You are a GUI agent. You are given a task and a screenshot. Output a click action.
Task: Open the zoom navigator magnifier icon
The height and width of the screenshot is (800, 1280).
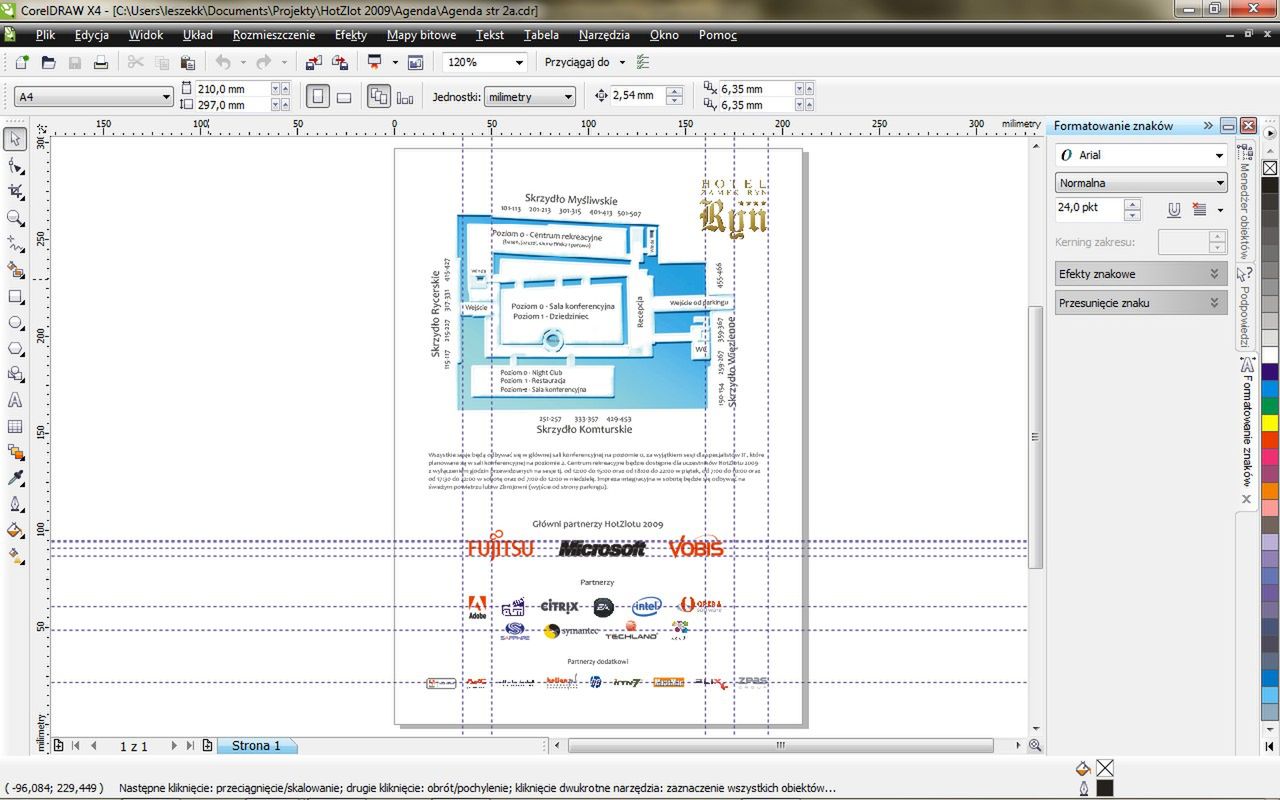pyautogui.click(x=1035, y=745)
